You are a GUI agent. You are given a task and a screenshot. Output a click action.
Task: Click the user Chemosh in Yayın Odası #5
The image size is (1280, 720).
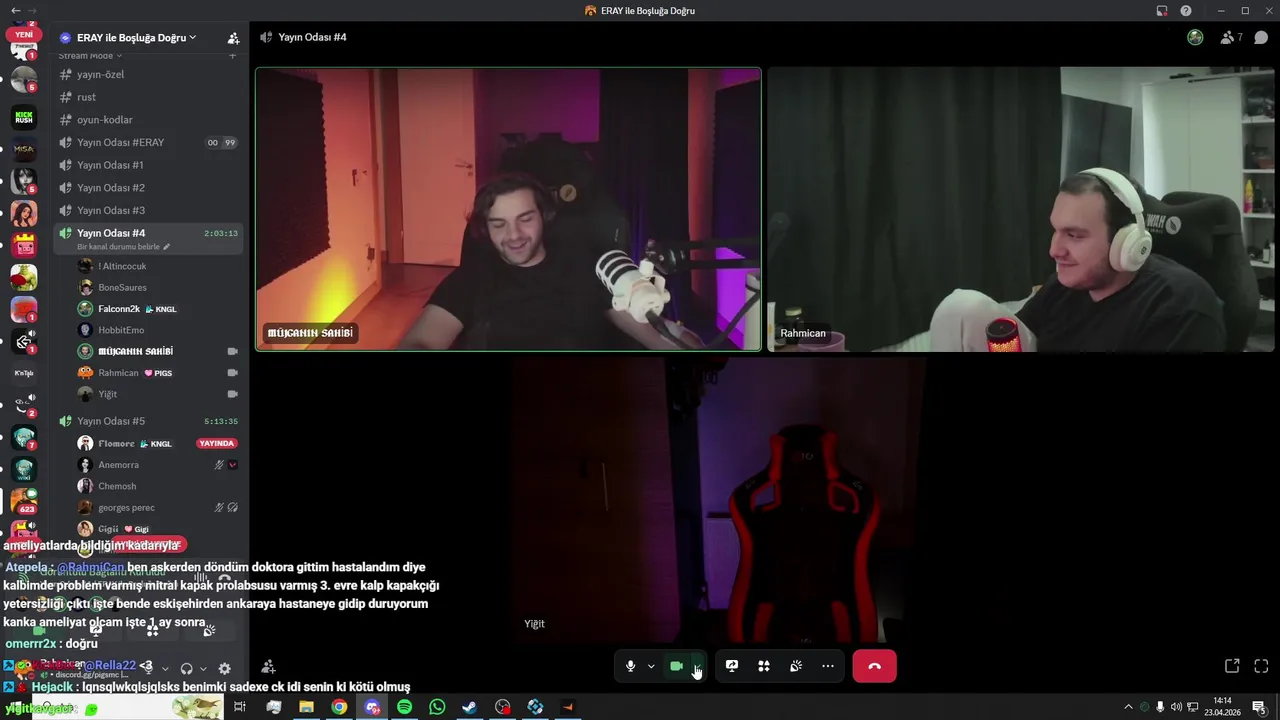[158, 486]
